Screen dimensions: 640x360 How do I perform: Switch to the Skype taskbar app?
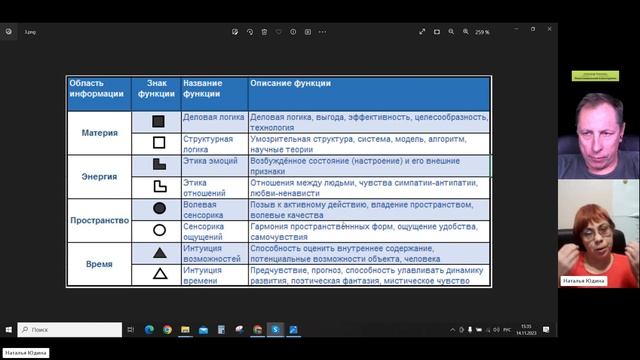pos(276,329)
